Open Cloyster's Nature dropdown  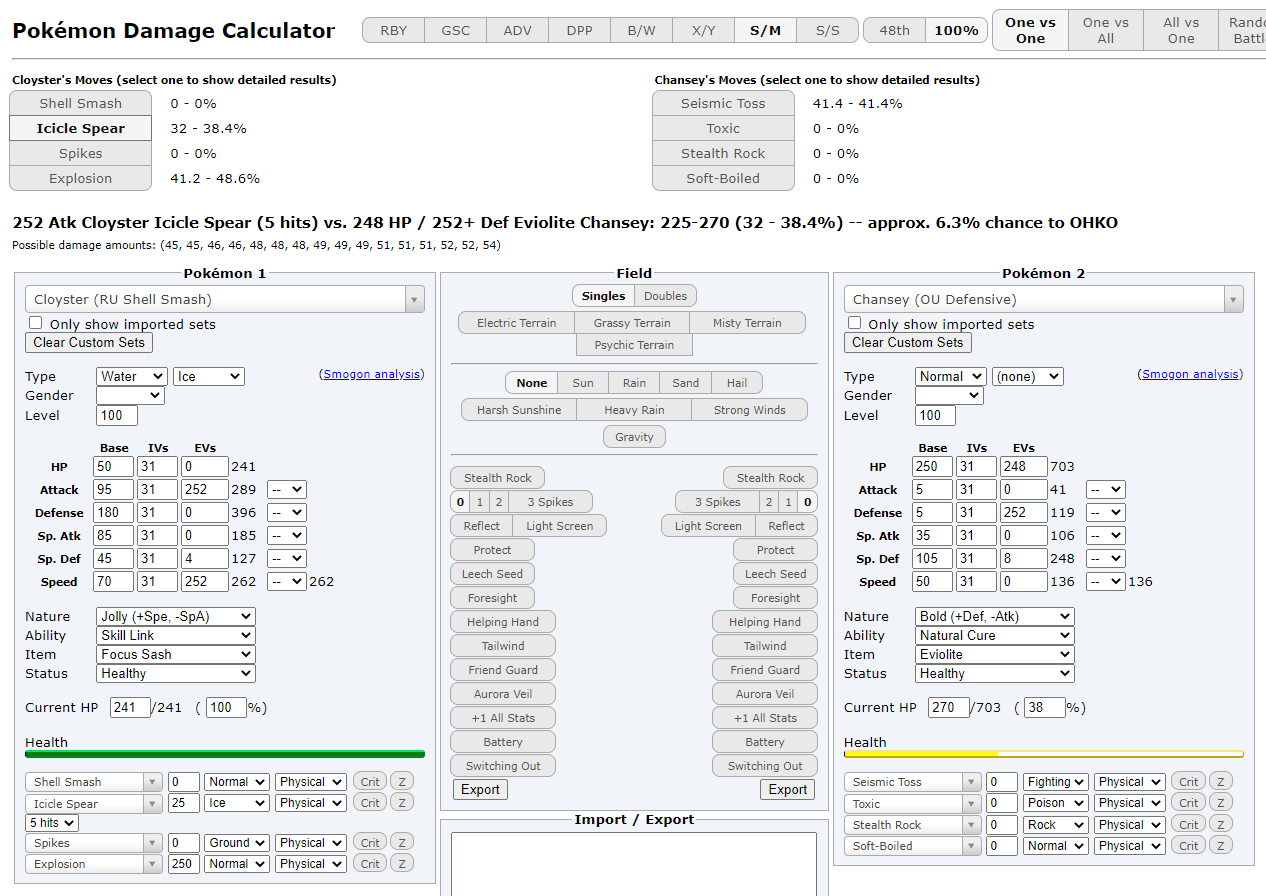click(176, 617)
